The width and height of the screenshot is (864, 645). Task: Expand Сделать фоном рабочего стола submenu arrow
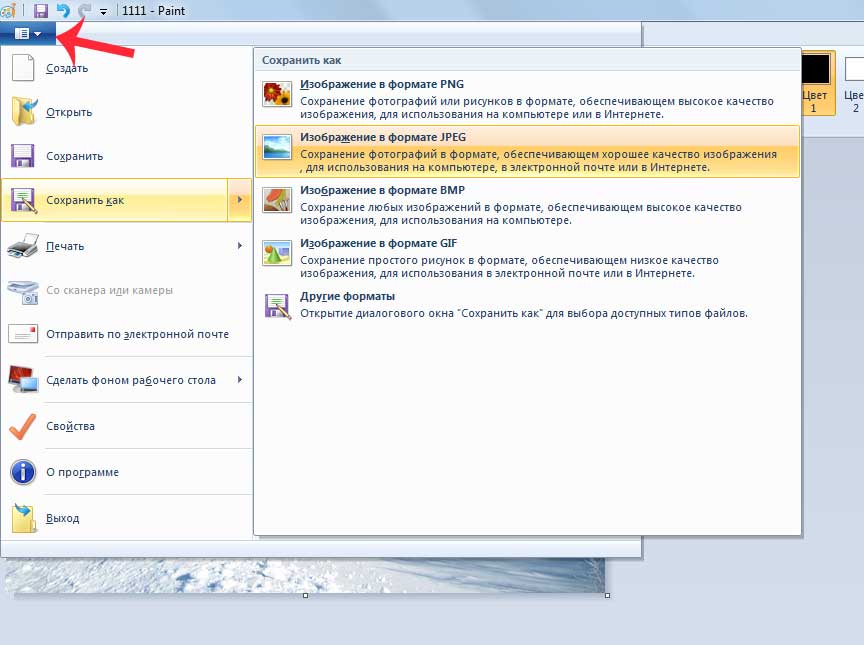[239, 380]
